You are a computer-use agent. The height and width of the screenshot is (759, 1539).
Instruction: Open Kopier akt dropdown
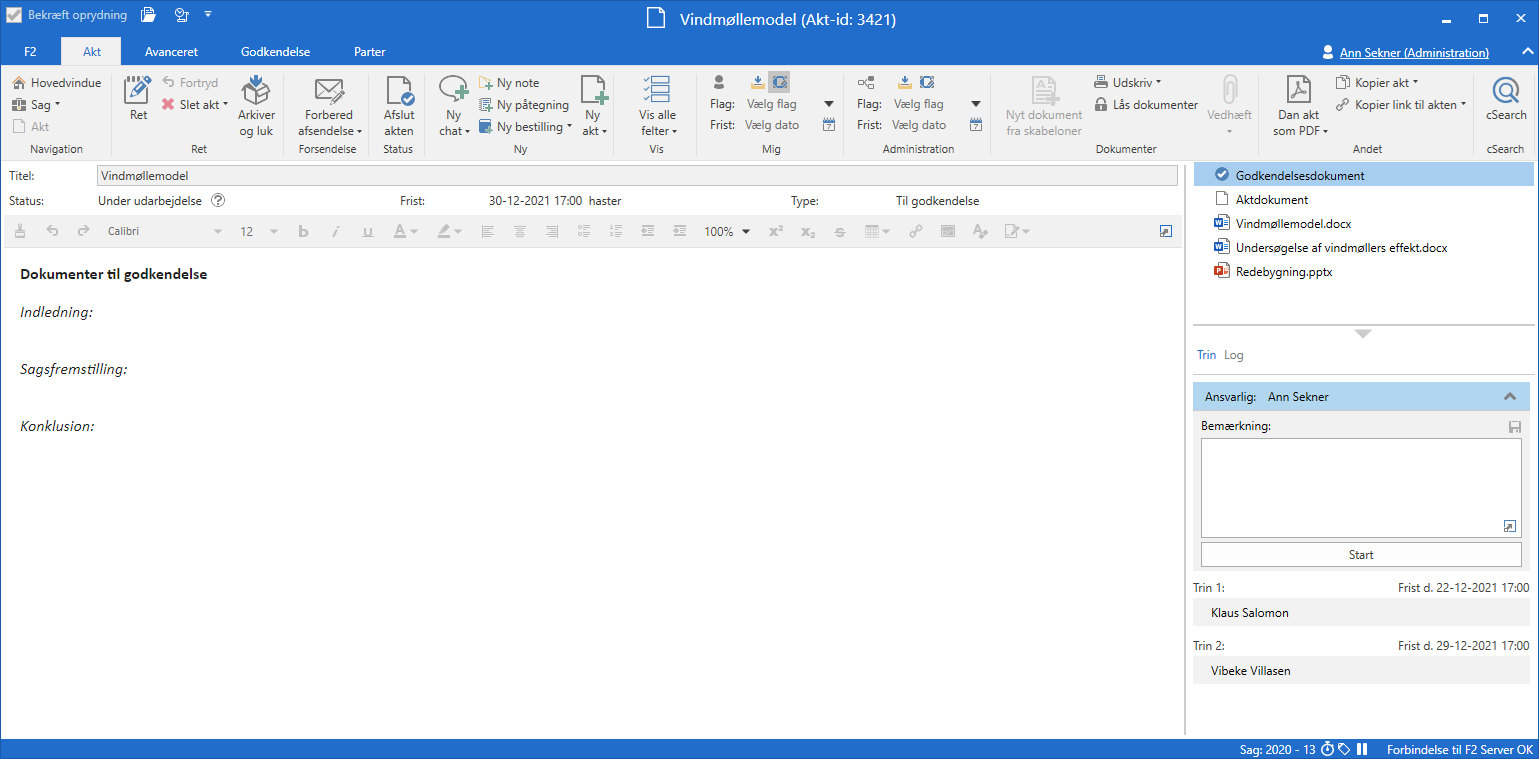[1377, 82]
